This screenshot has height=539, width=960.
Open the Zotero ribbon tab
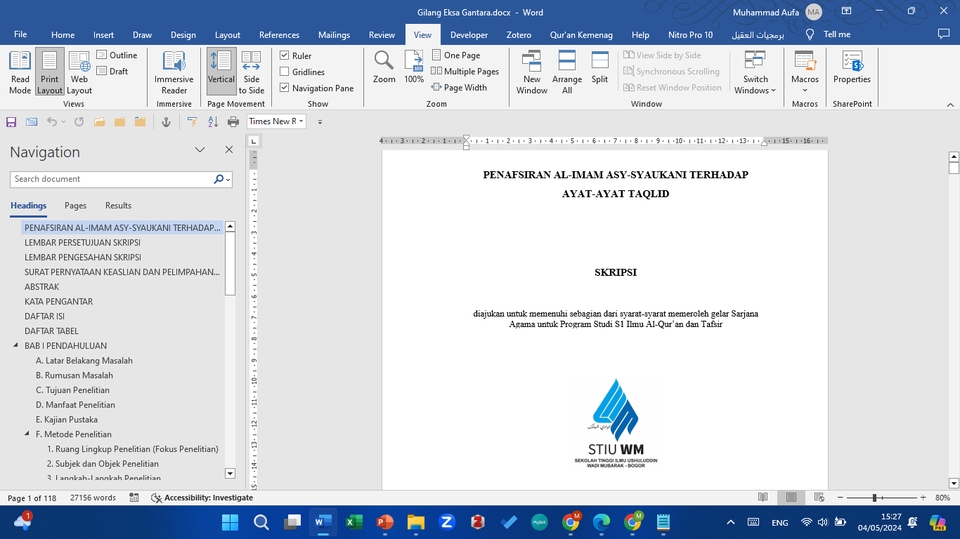tap(519, 35)
